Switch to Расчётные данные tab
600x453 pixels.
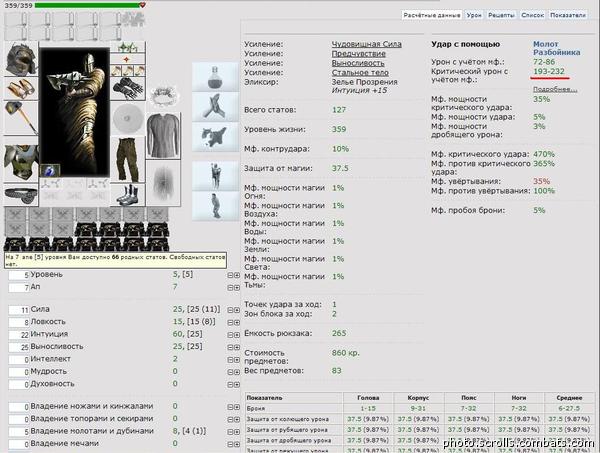(432, 15)
